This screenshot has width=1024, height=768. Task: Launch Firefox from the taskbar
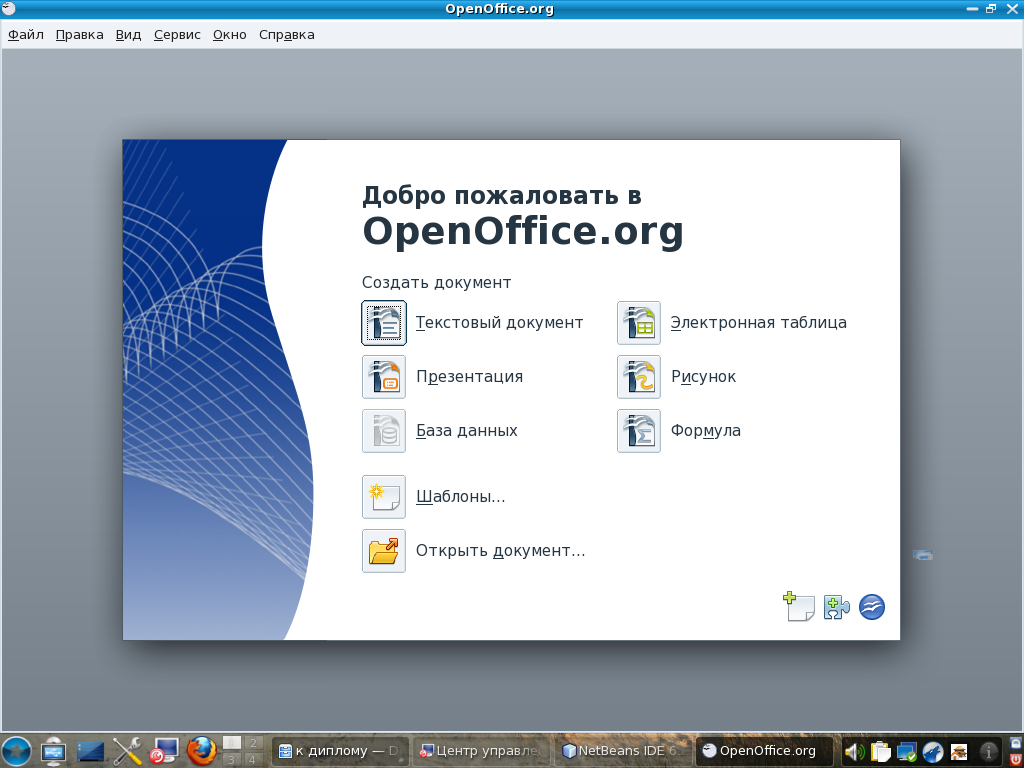202,751
